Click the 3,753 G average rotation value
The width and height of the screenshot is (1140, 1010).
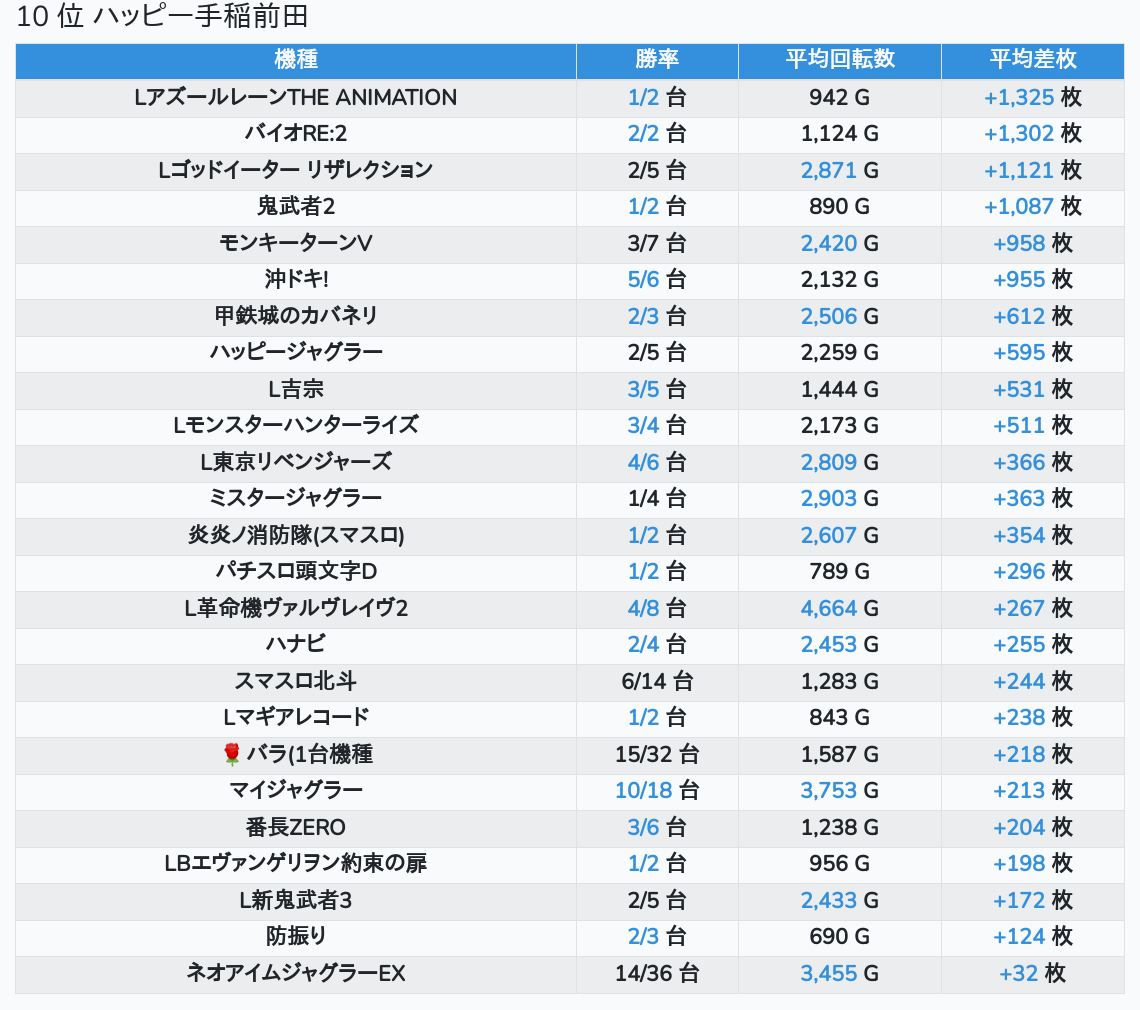pyautogui.click(x=829, y=791)
